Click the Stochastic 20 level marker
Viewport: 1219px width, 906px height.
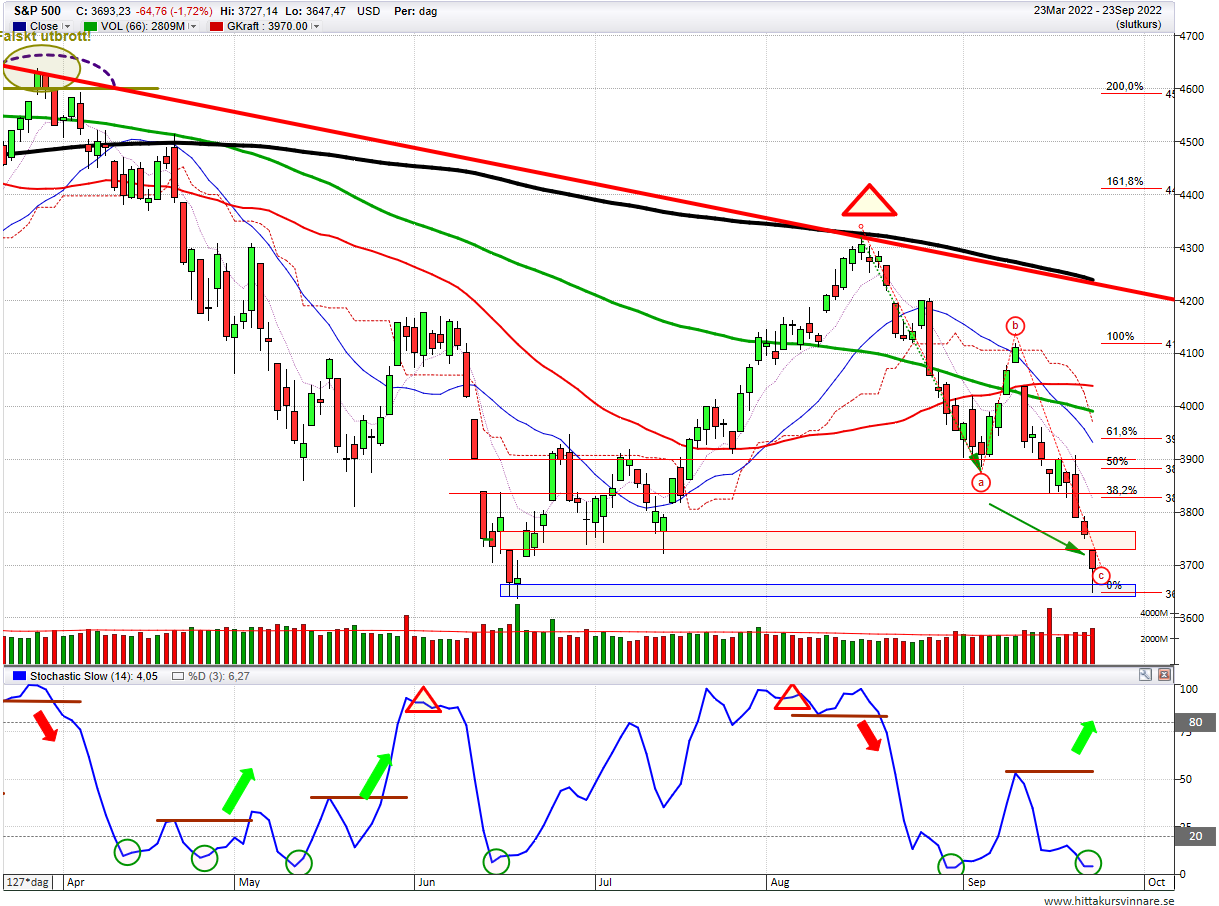[x=1195, y=836]
